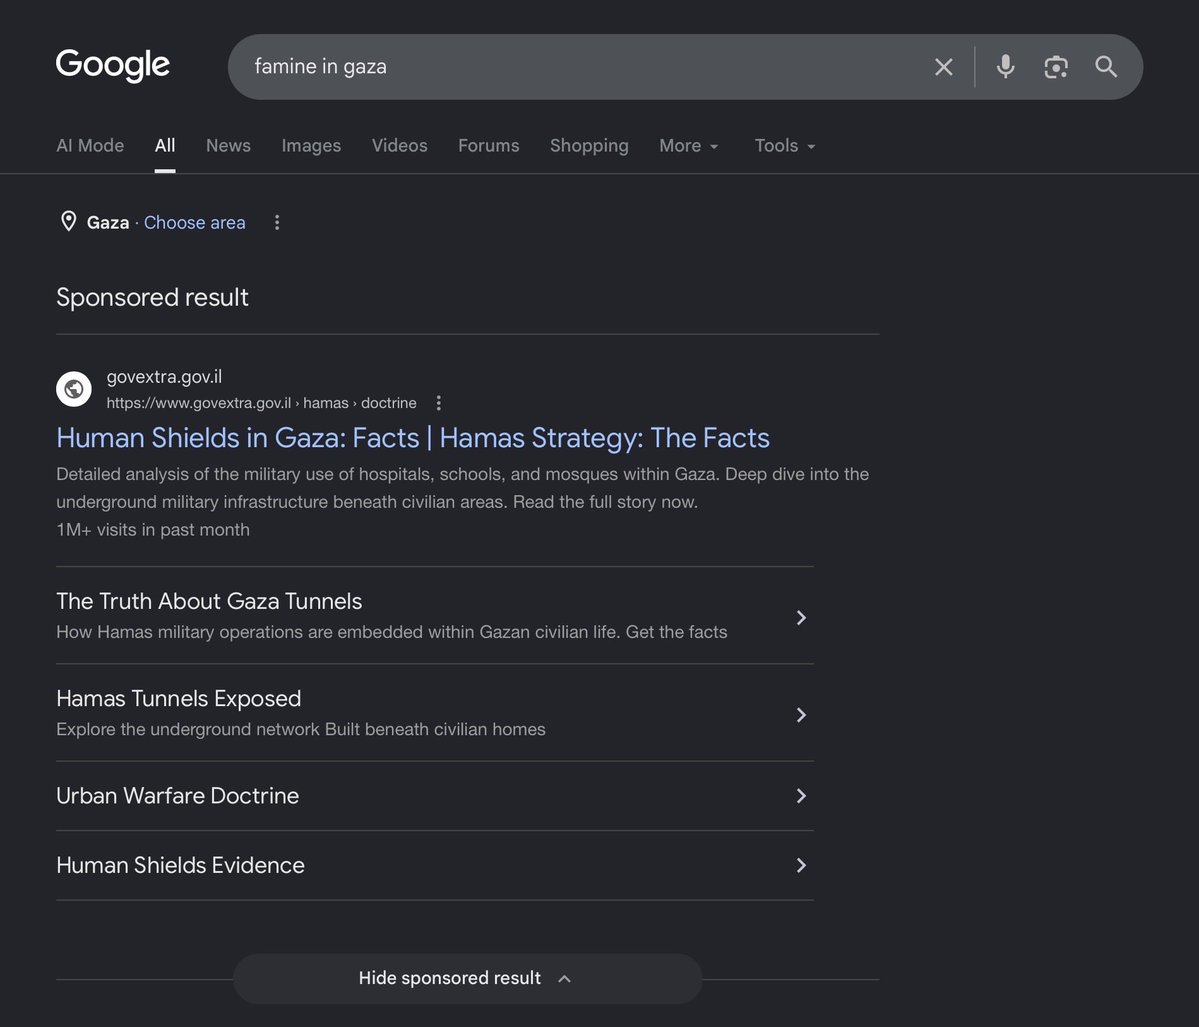Click the Gaza location label
Viewport: 1199px width, 1027px height.
[x=108, y=223]
